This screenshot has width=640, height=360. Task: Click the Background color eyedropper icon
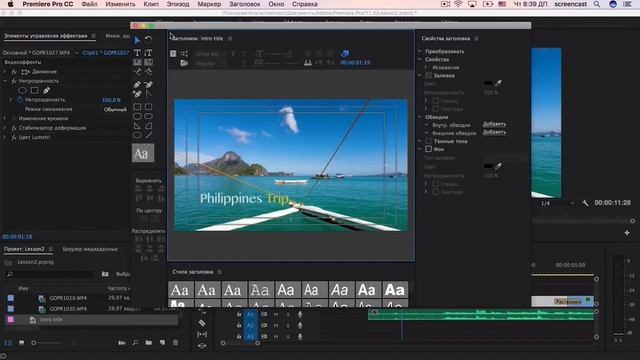[x=498, y=166]
